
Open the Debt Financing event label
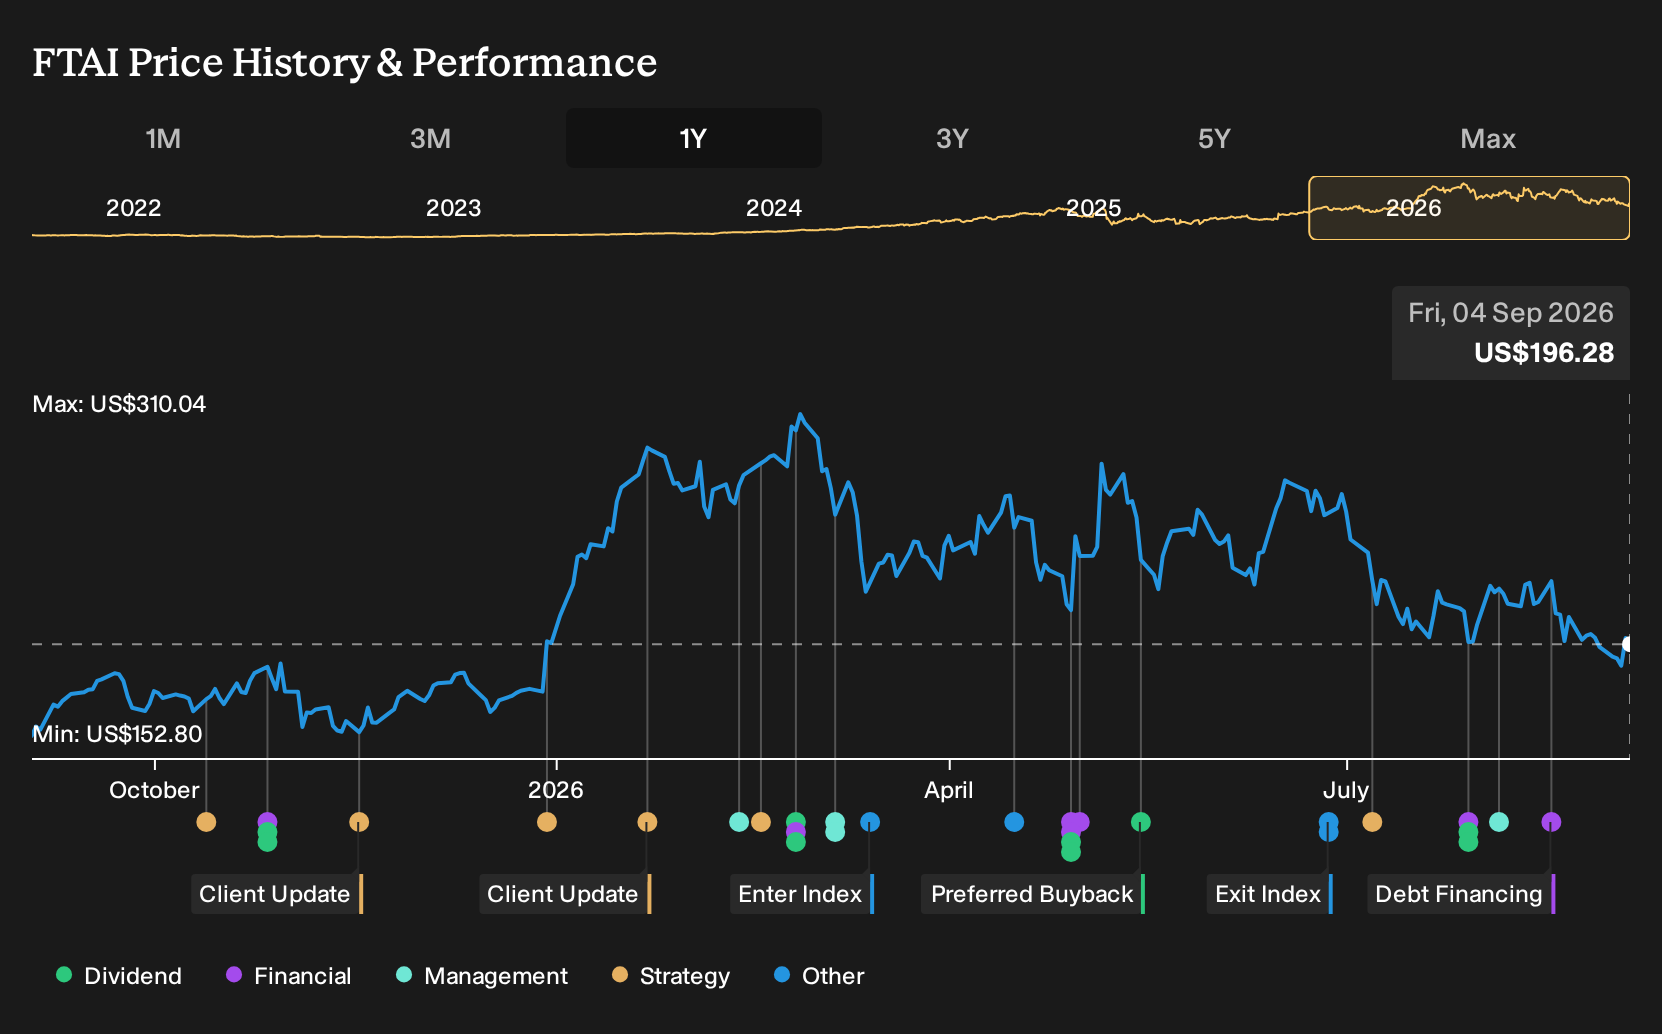tap(1461, 894)
